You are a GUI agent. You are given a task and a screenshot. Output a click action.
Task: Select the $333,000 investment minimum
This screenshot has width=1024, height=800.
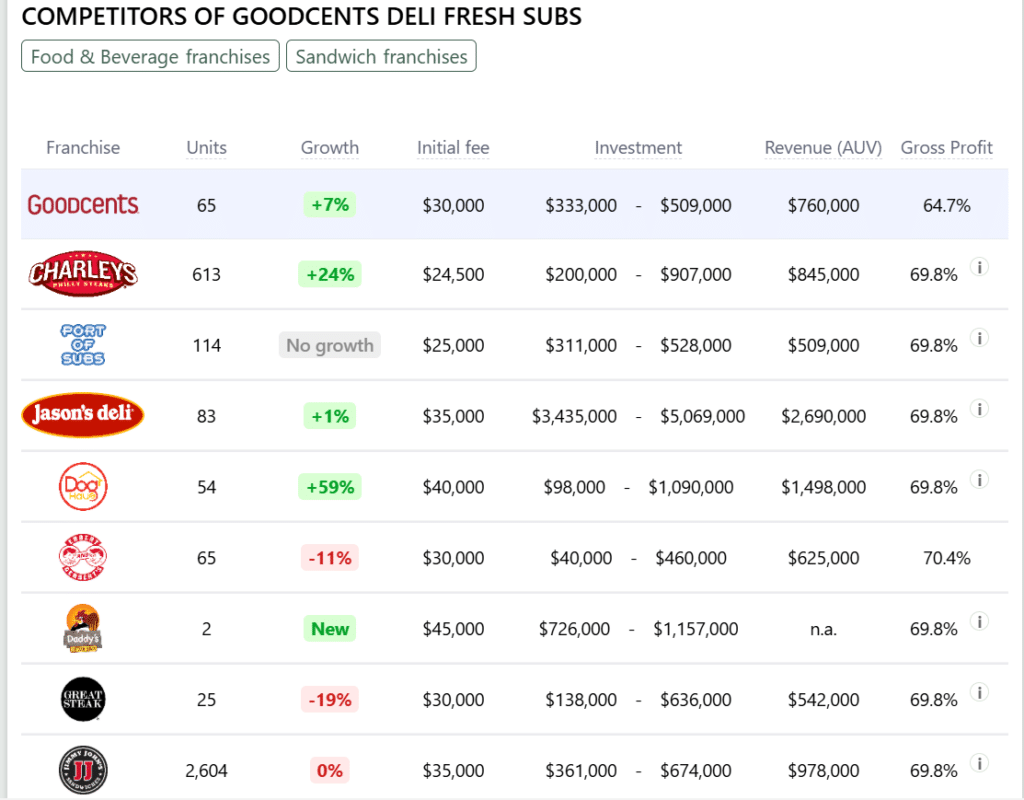[x=581, y=205]
